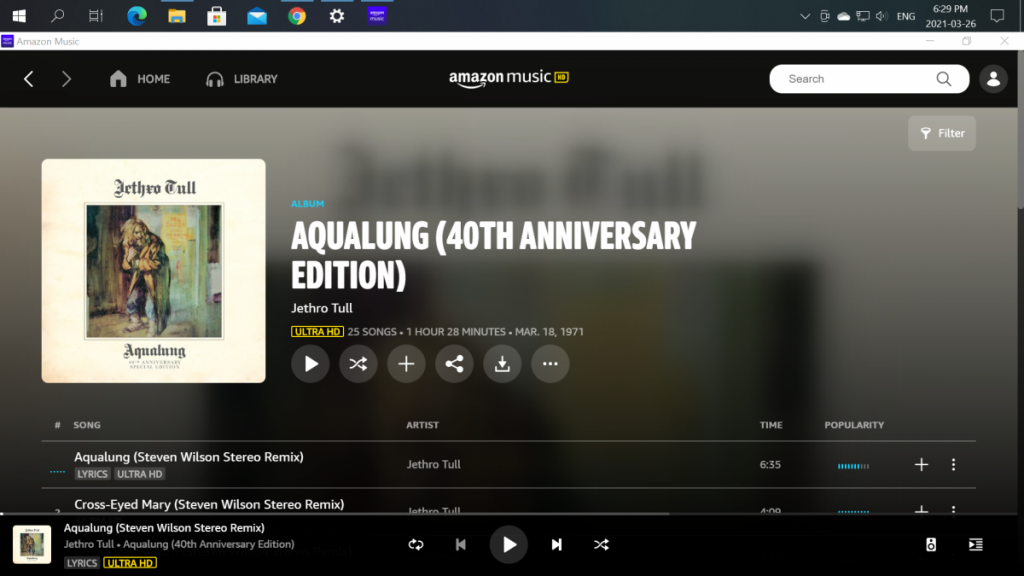This screenshot has width=1024, height=576.
Task: Open Google Chrome from the taskbar
Action: (x=297, y=16)
